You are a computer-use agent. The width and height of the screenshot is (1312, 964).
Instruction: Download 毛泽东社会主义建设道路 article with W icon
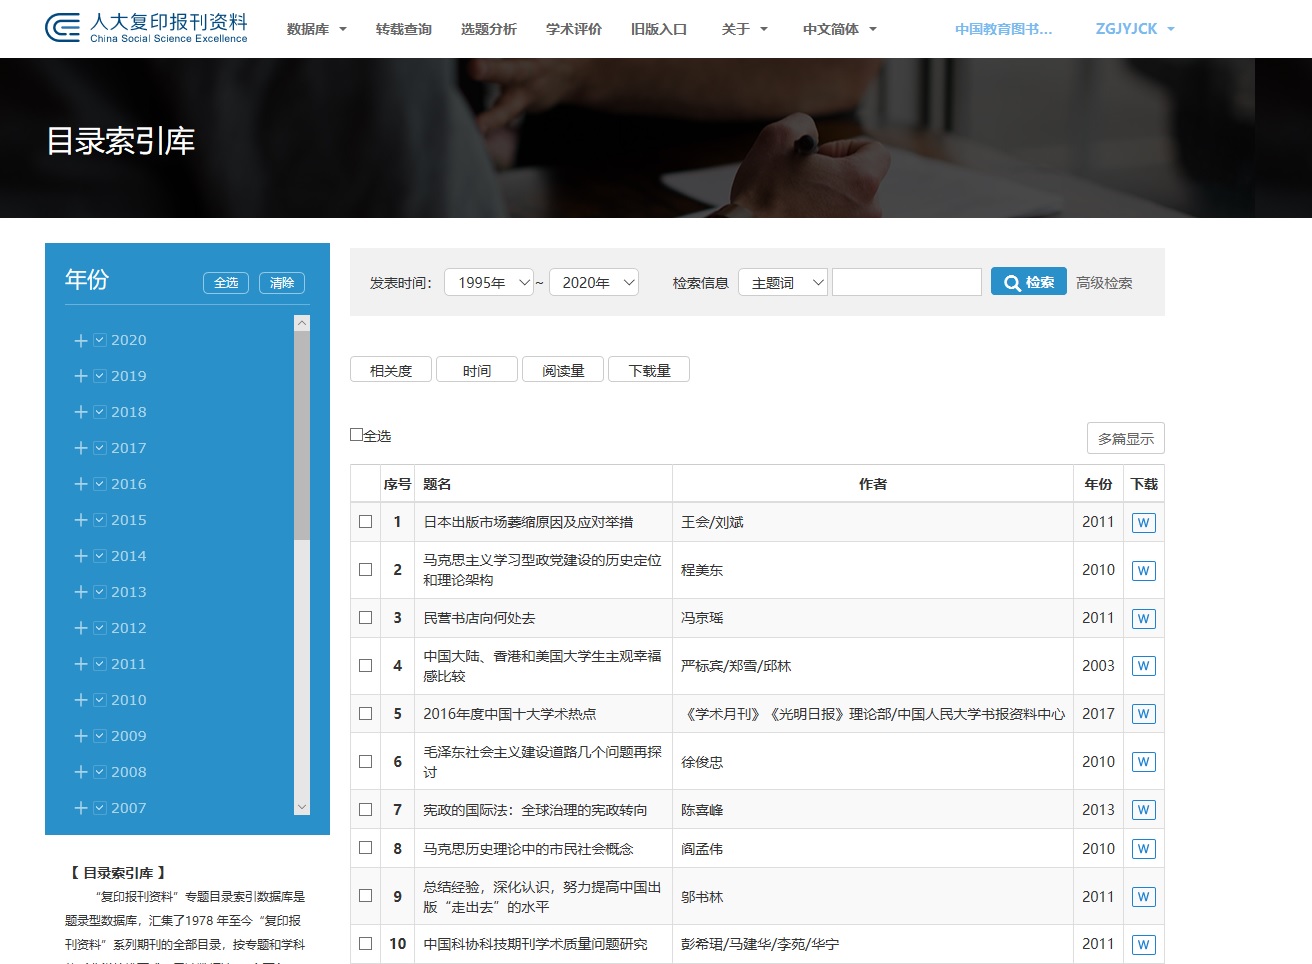(1143, 761)
